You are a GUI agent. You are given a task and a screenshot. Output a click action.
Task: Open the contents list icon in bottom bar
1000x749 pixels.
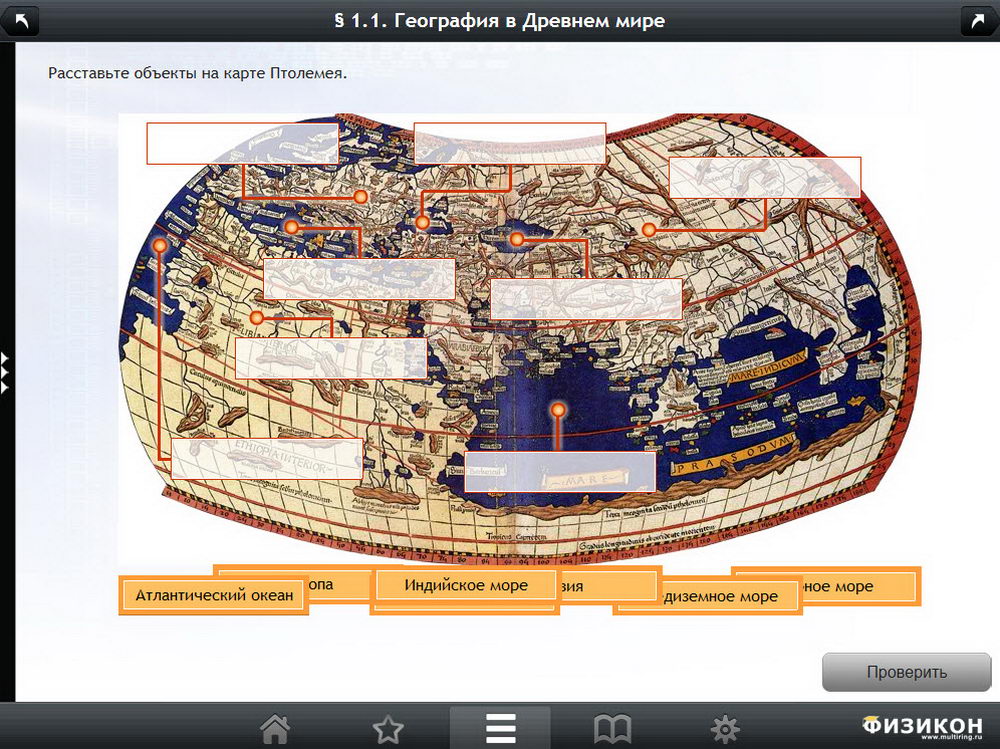coord(500,728)
